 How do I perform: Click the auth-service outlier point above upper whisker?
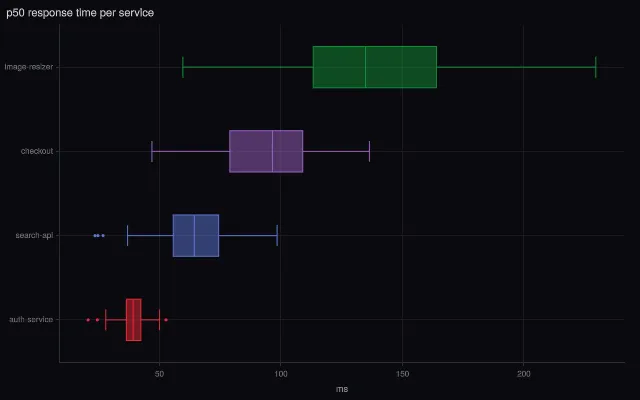(166, 320)
